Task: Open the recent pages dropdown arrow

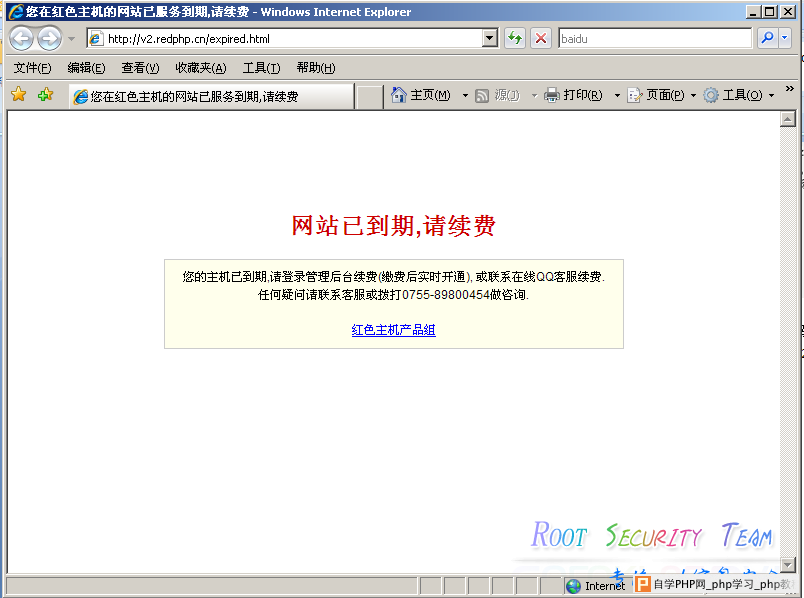Action: pos(71,39)
